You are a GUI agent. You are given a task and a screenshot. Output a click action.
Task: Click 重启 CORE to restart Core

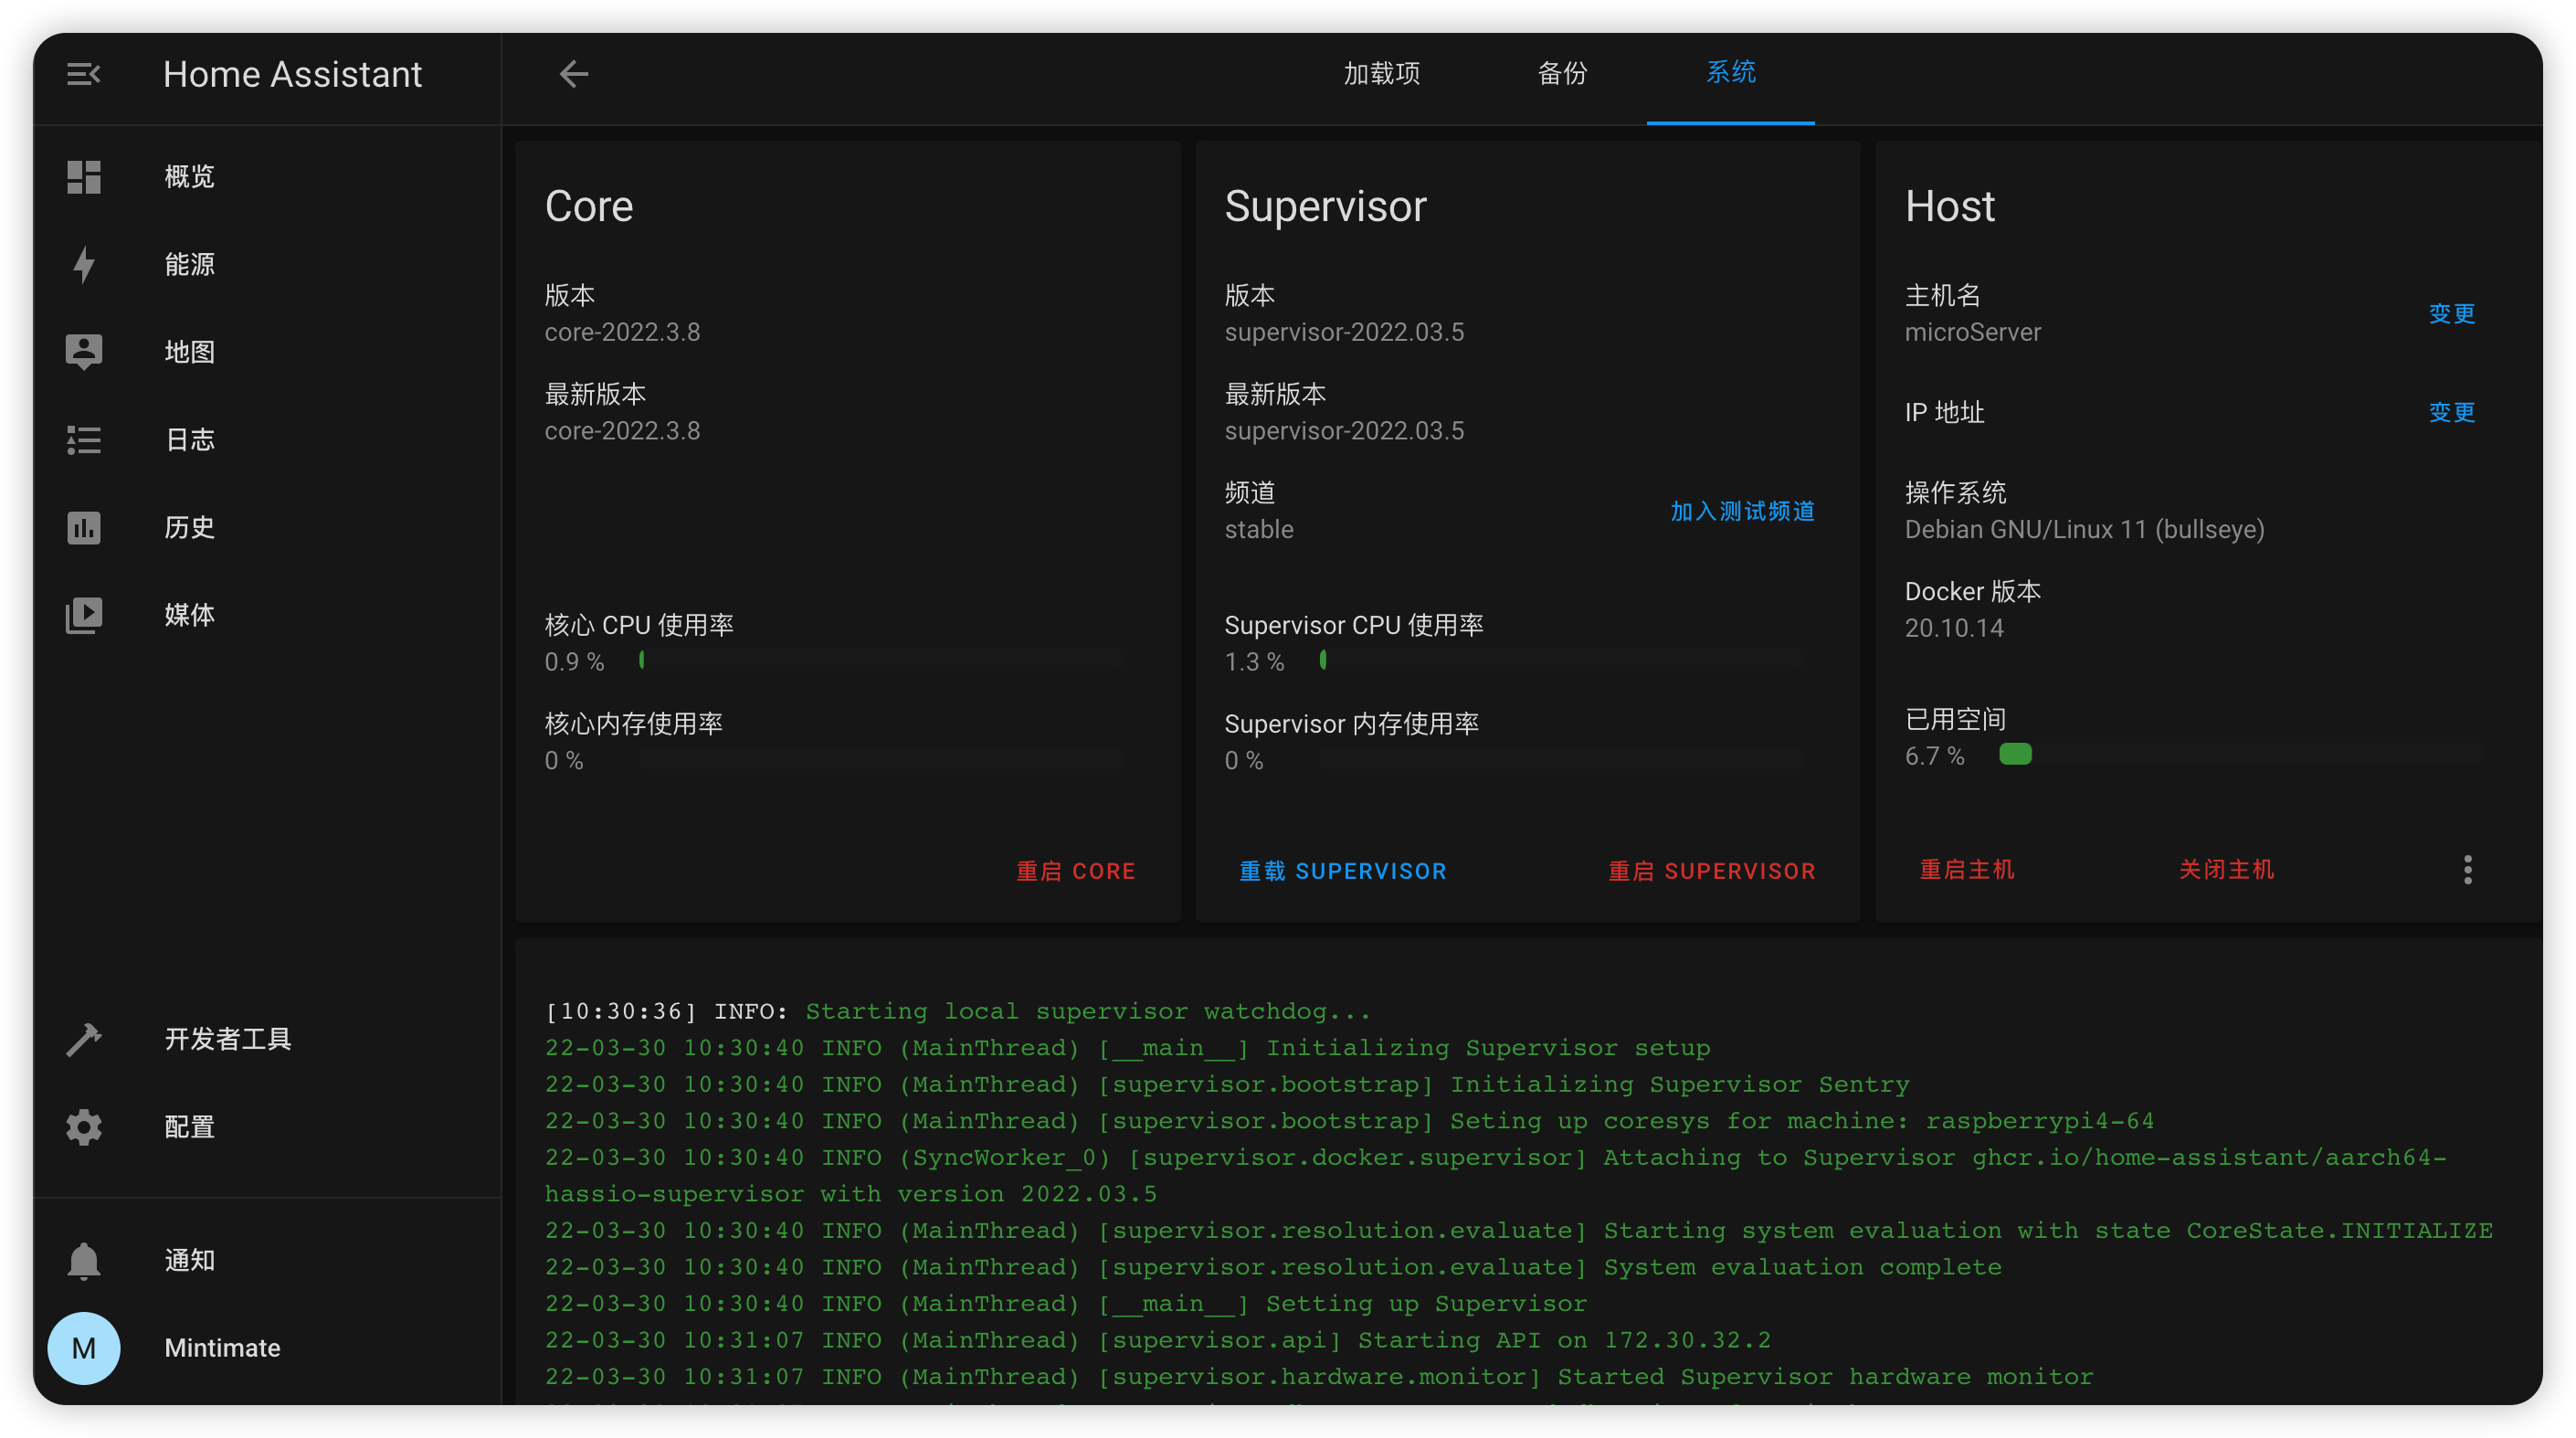[1075, 871]
